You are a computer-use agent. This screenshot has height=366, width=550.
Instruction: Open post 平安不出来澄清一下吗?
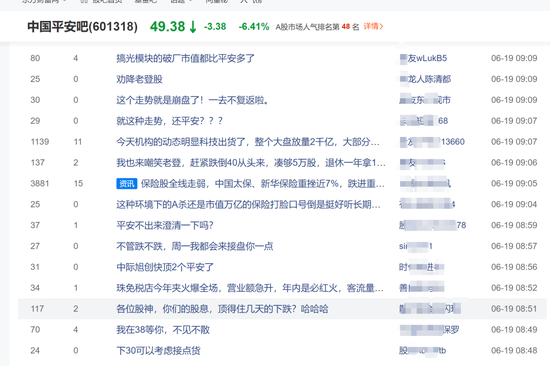pos(165,225)
